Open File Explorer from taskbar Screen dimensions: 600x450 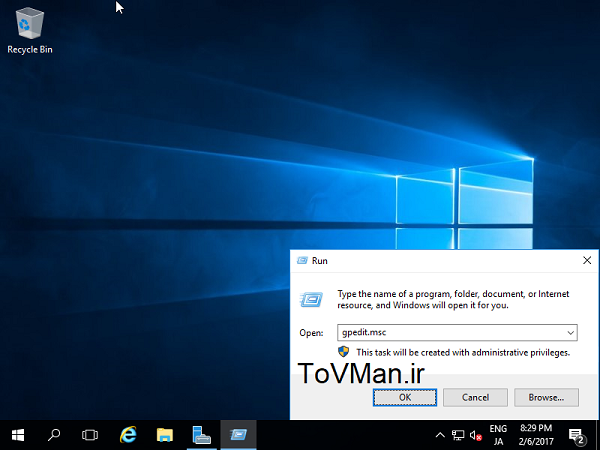(x=165, y=435)
